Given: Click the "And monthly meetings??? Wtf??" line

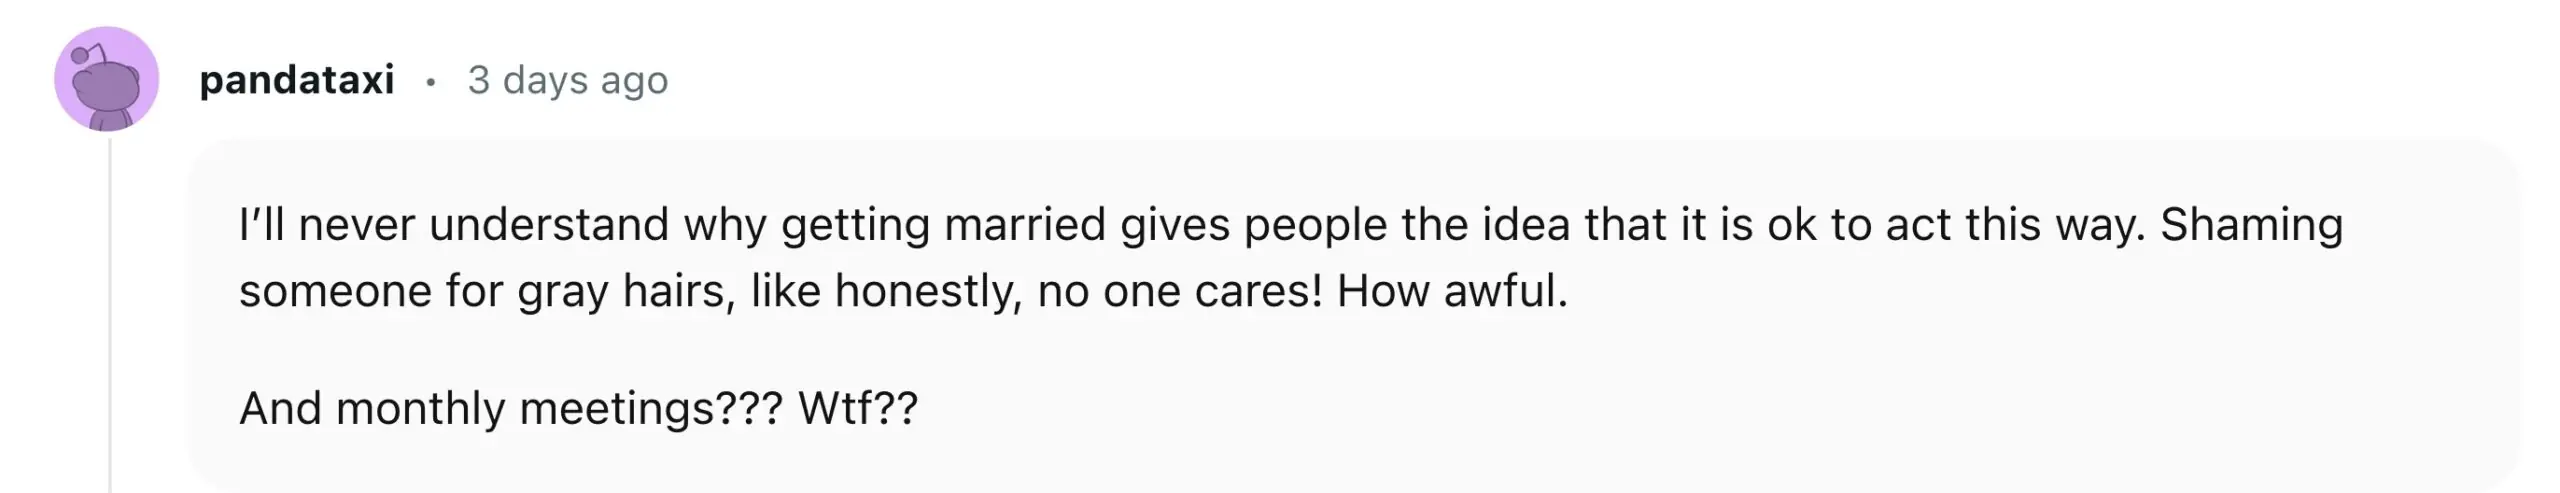Looking at the screenshot, I should (x=578, y=408).
